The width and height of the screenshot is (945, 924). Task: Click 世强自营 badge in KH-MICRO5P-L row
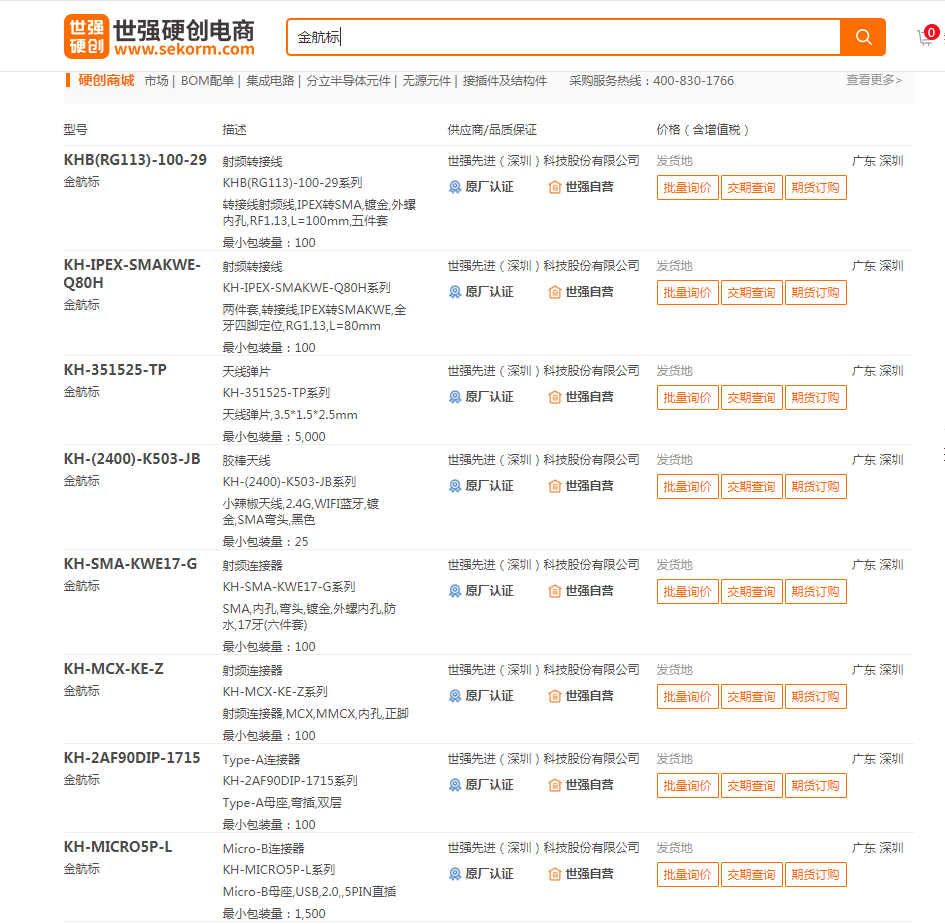[581, 874]
